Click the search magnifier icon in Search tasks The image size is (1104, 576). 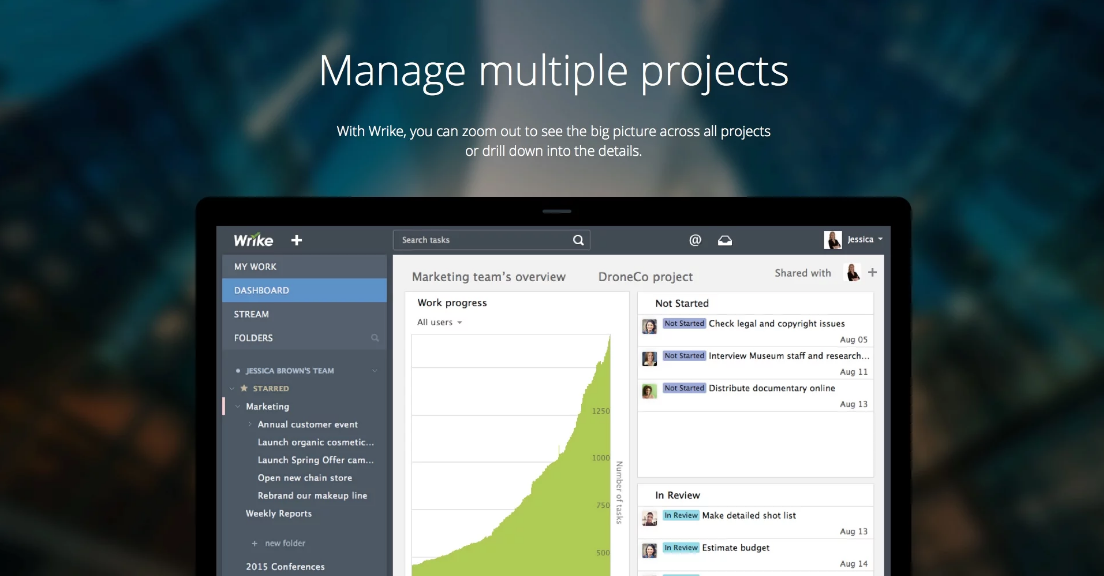[x=578, y=240]
